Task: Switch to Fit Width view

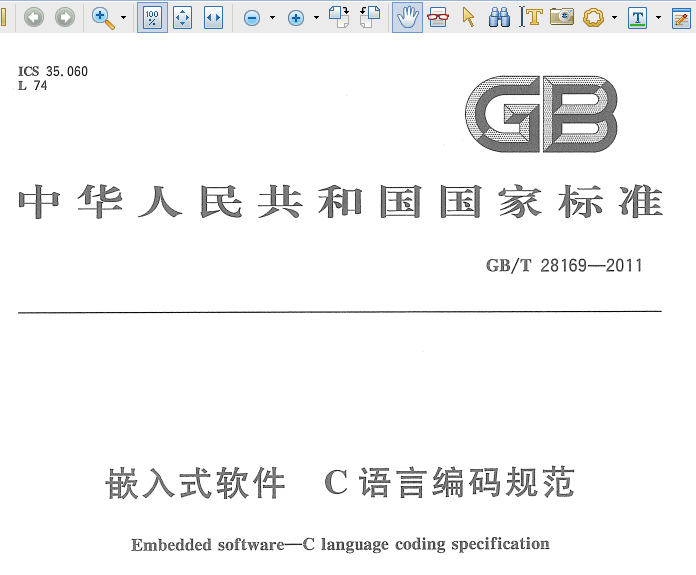Action: click(x=214, y=18)
